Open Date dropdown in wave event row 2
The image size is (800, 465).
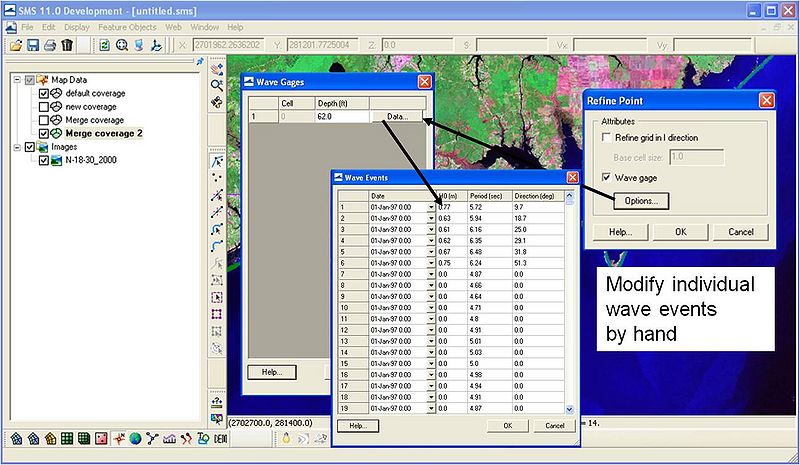pos(431,218)
